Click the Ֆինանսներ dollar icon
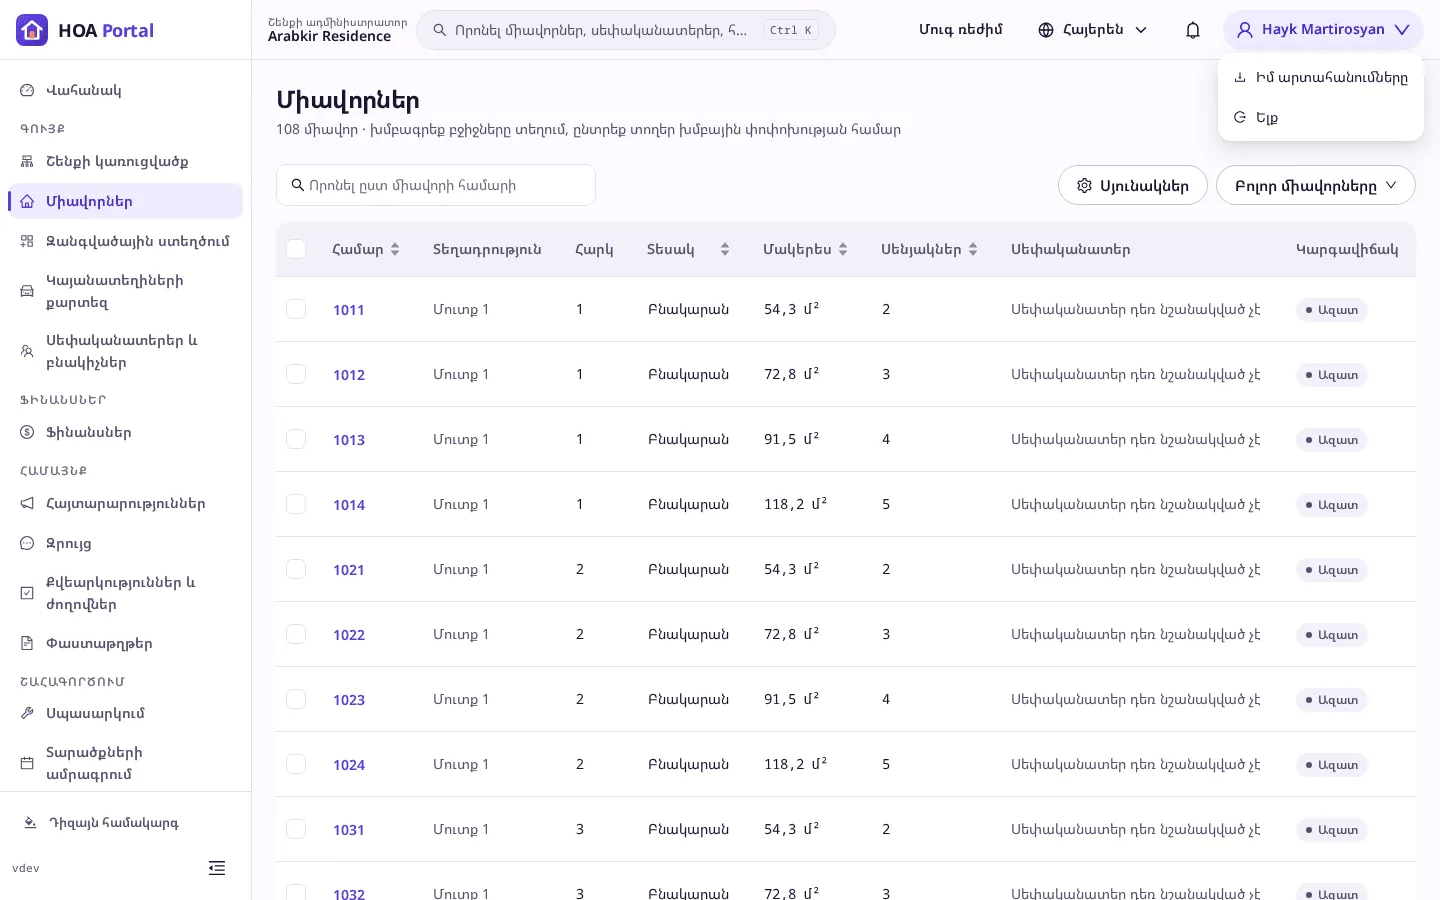 [x=27, y=432]
